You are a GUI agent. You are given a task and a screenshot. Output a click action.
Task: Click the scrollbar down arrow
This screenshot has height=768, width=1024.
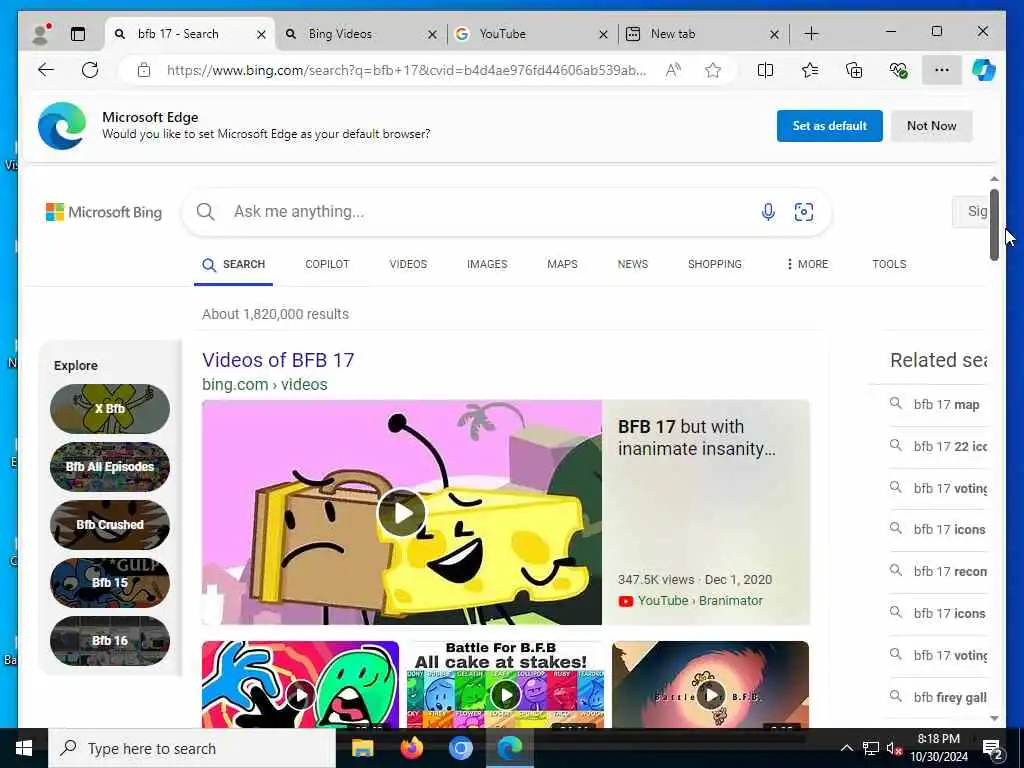(x=994, y=718)
